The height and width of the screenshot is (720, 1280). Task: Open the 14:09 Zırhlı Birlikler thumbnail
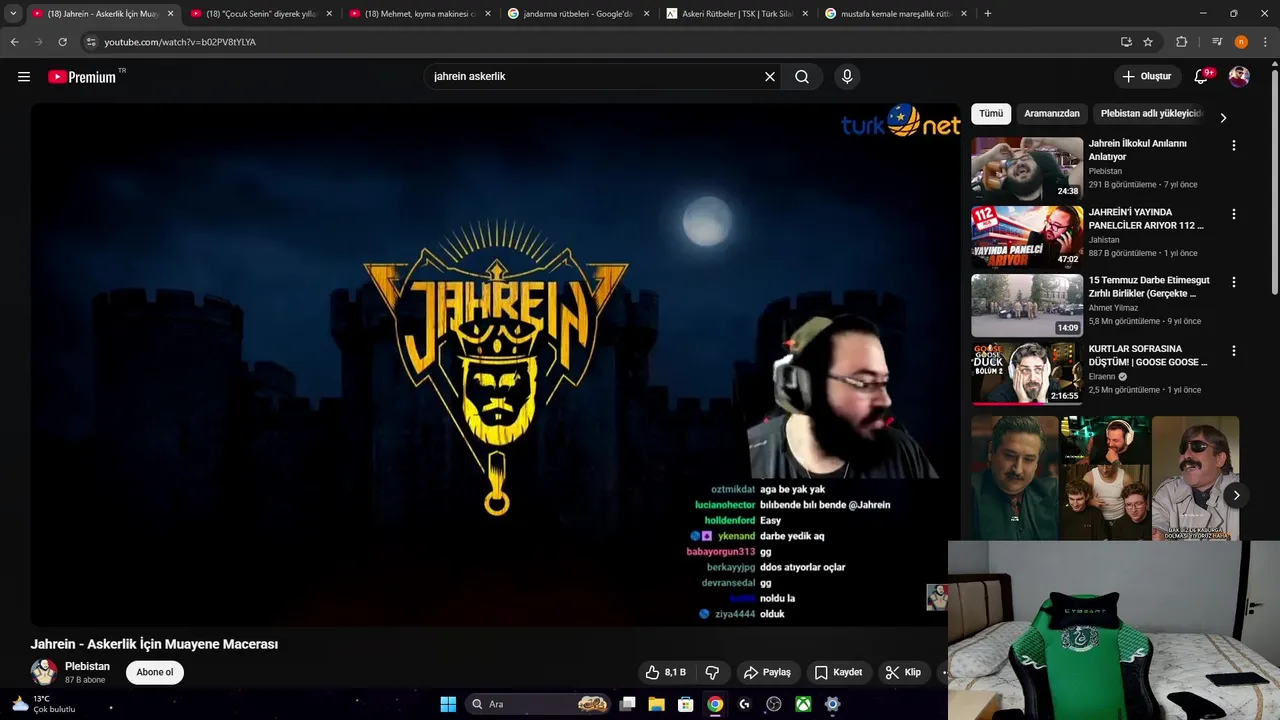(1027, 306)
